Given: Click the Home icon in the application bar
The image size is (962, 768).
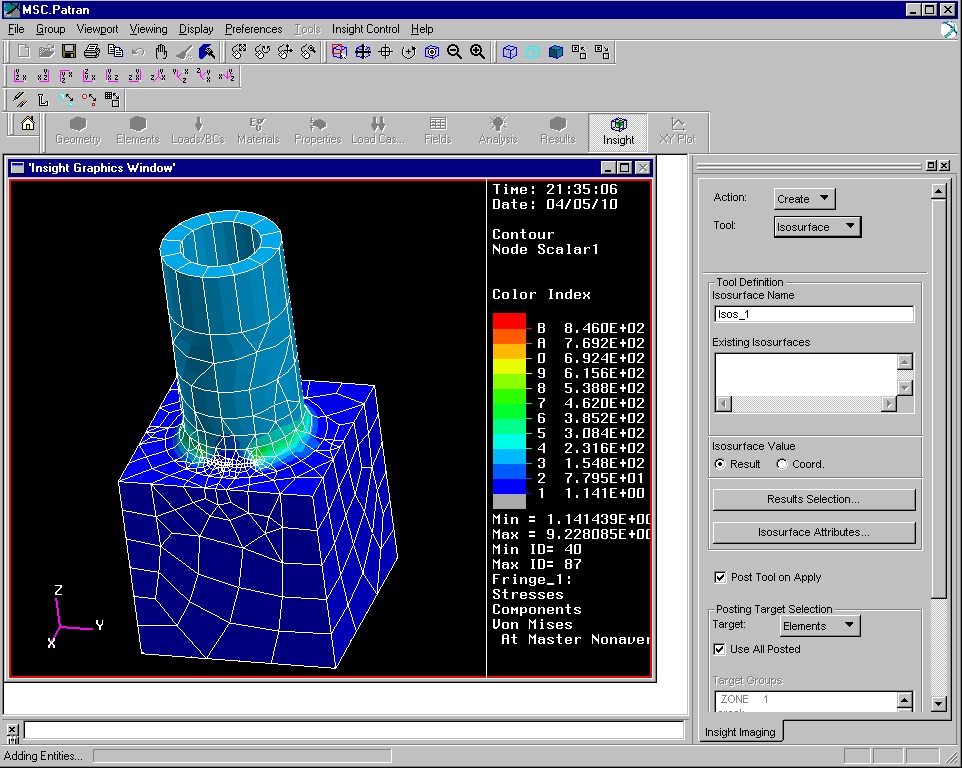Looking at the screenshot, I should (28, 124).
